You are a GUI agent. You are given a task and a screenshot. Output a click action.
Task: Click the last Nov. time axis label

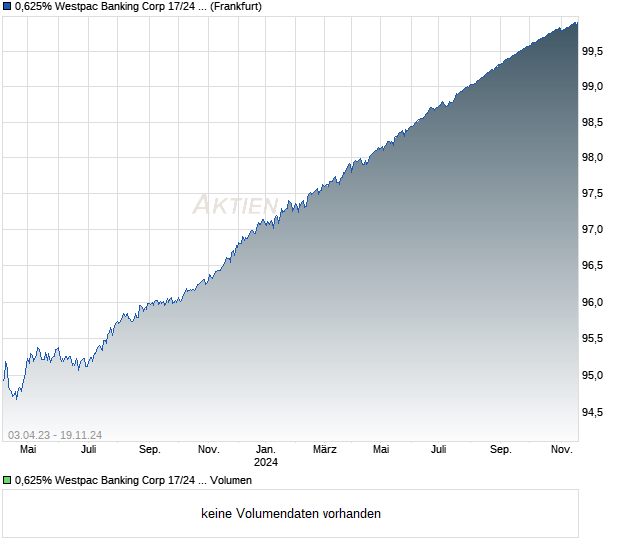(562, 449)
